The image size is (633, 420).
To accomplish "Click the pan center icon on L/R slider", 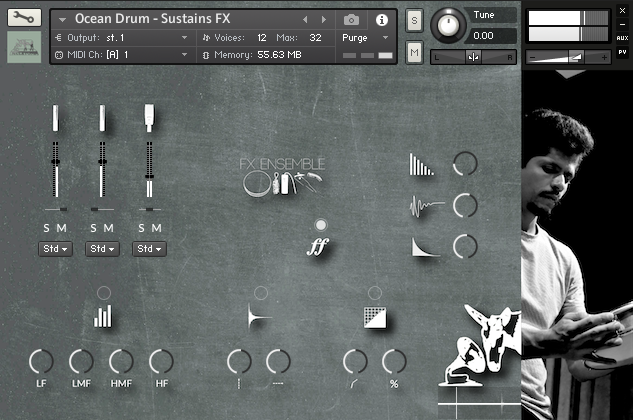I will tap(473, 57).
